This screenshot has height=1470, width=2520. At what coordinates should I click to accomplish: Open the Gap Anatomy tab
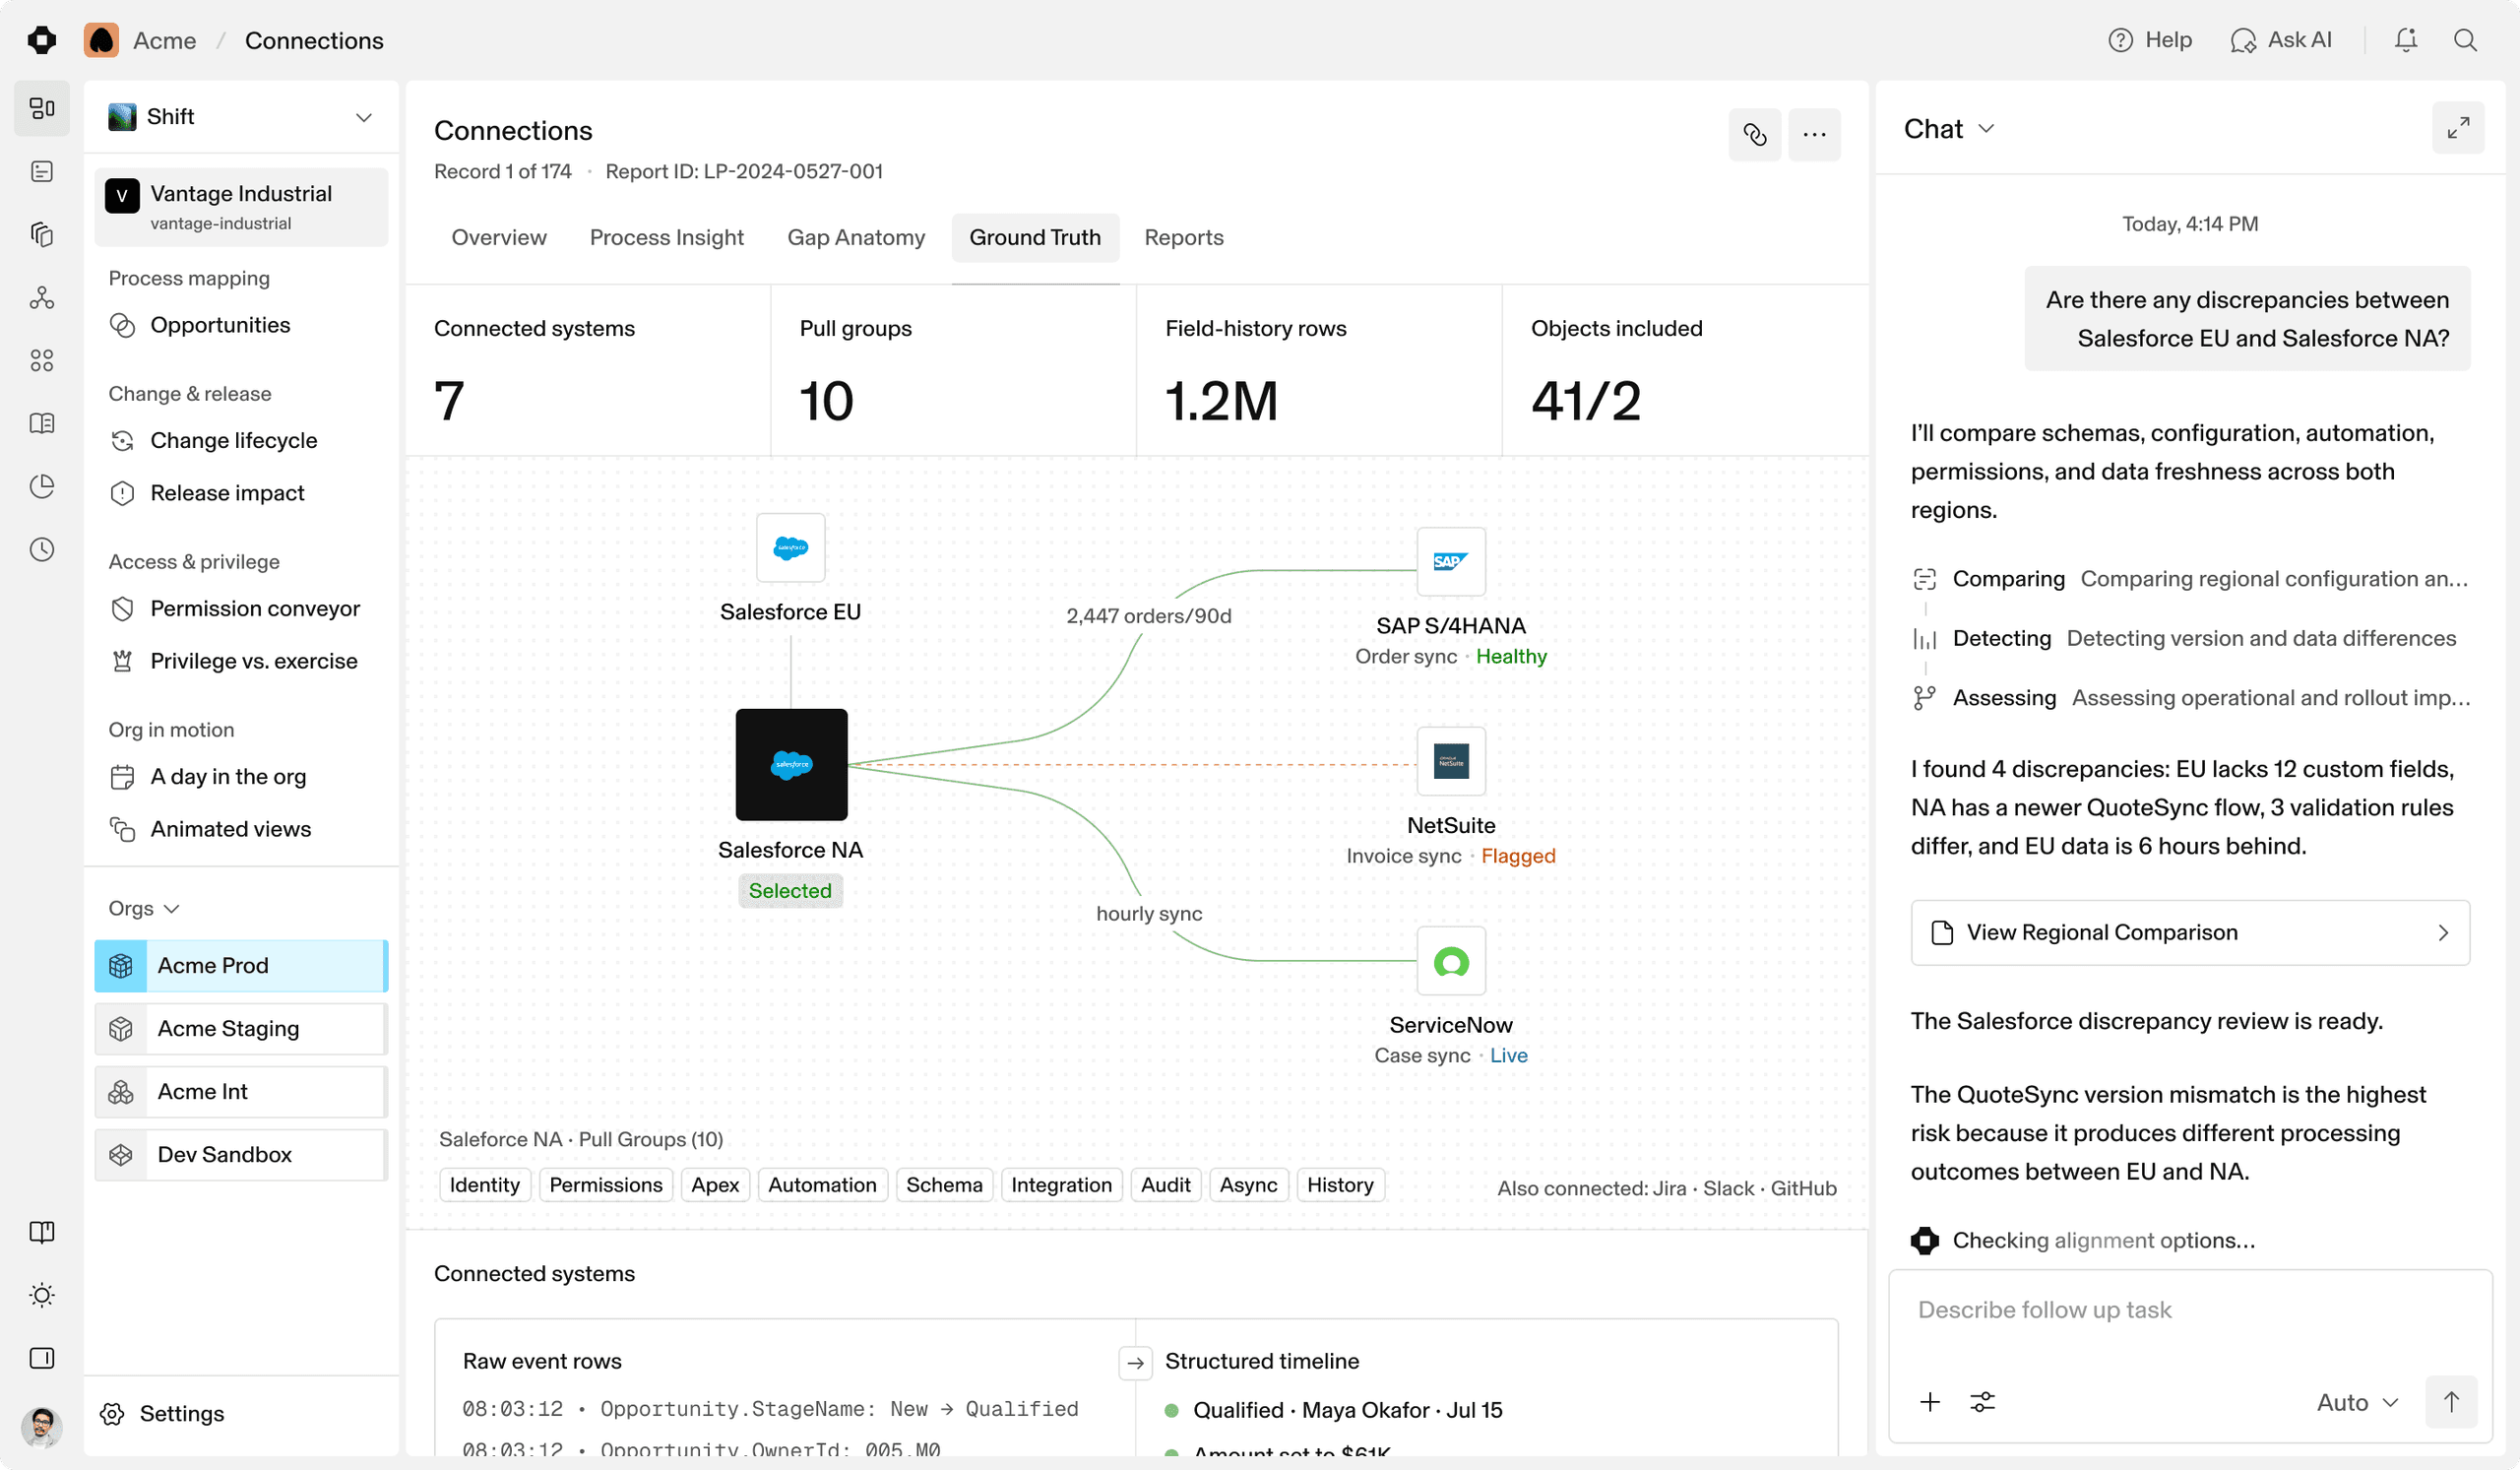click(856, 237)
